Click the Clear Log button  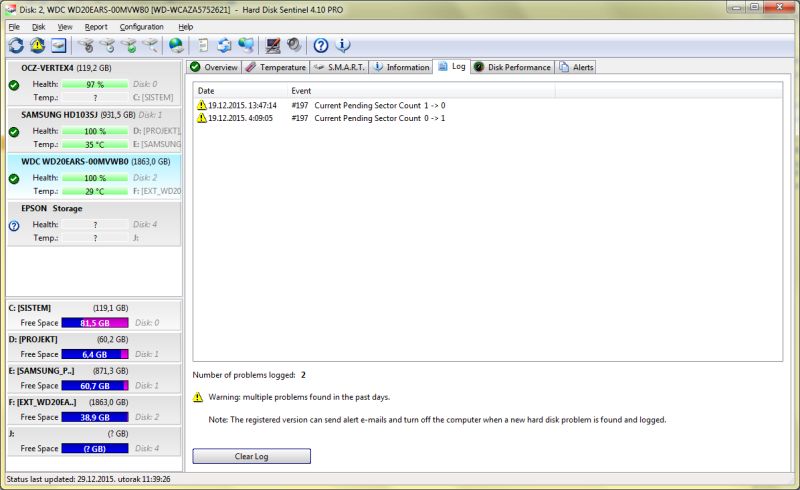252,456
